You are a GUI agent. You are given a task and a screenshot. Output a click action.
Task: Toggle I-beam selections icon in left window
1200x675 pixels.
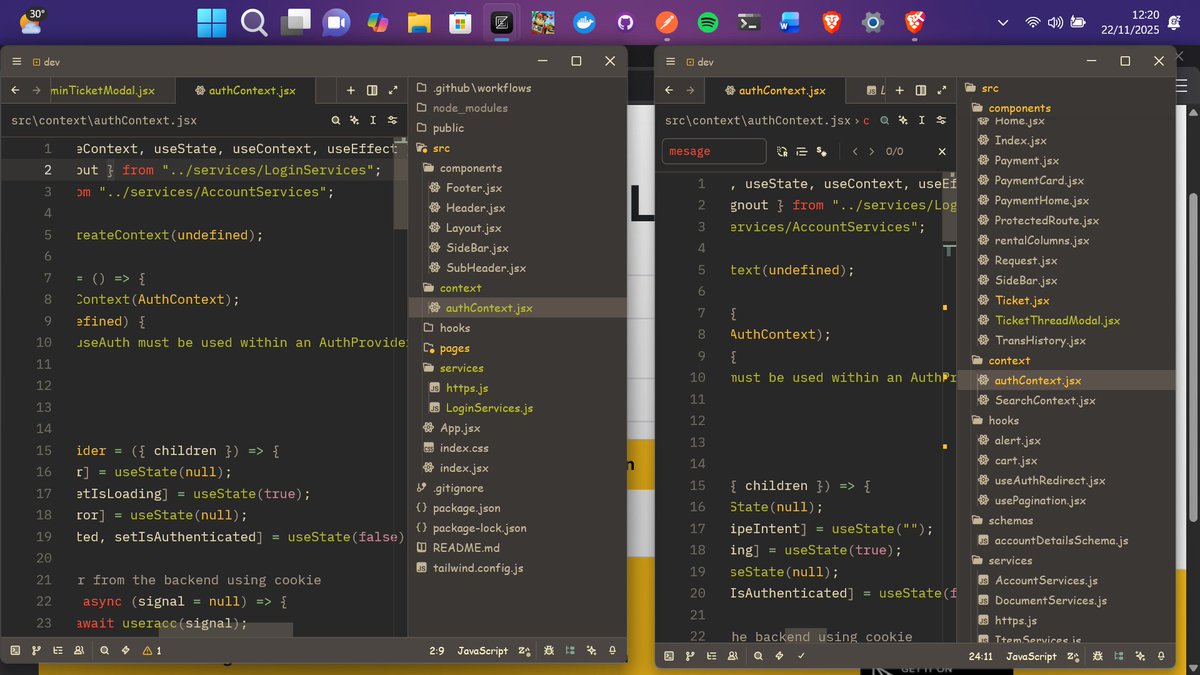pos(373,121)
